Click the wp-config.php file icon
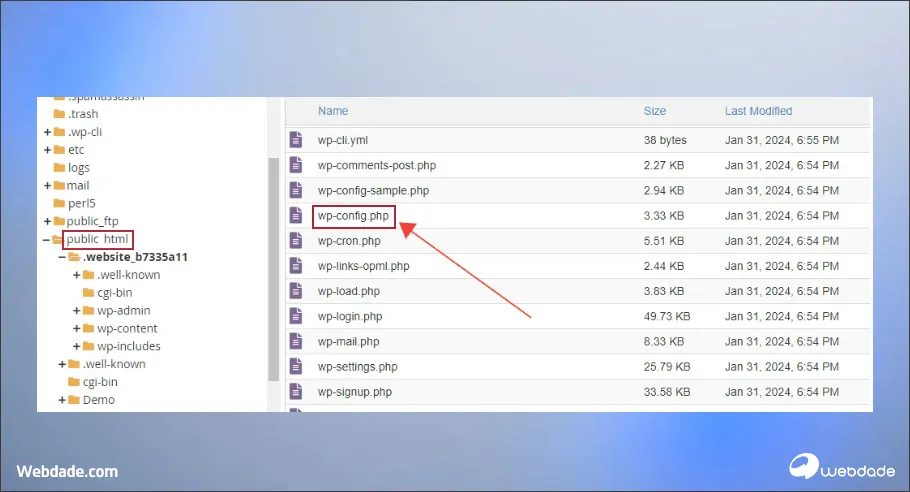The width and height of the screenshot is (910, 492). point(295,215)
